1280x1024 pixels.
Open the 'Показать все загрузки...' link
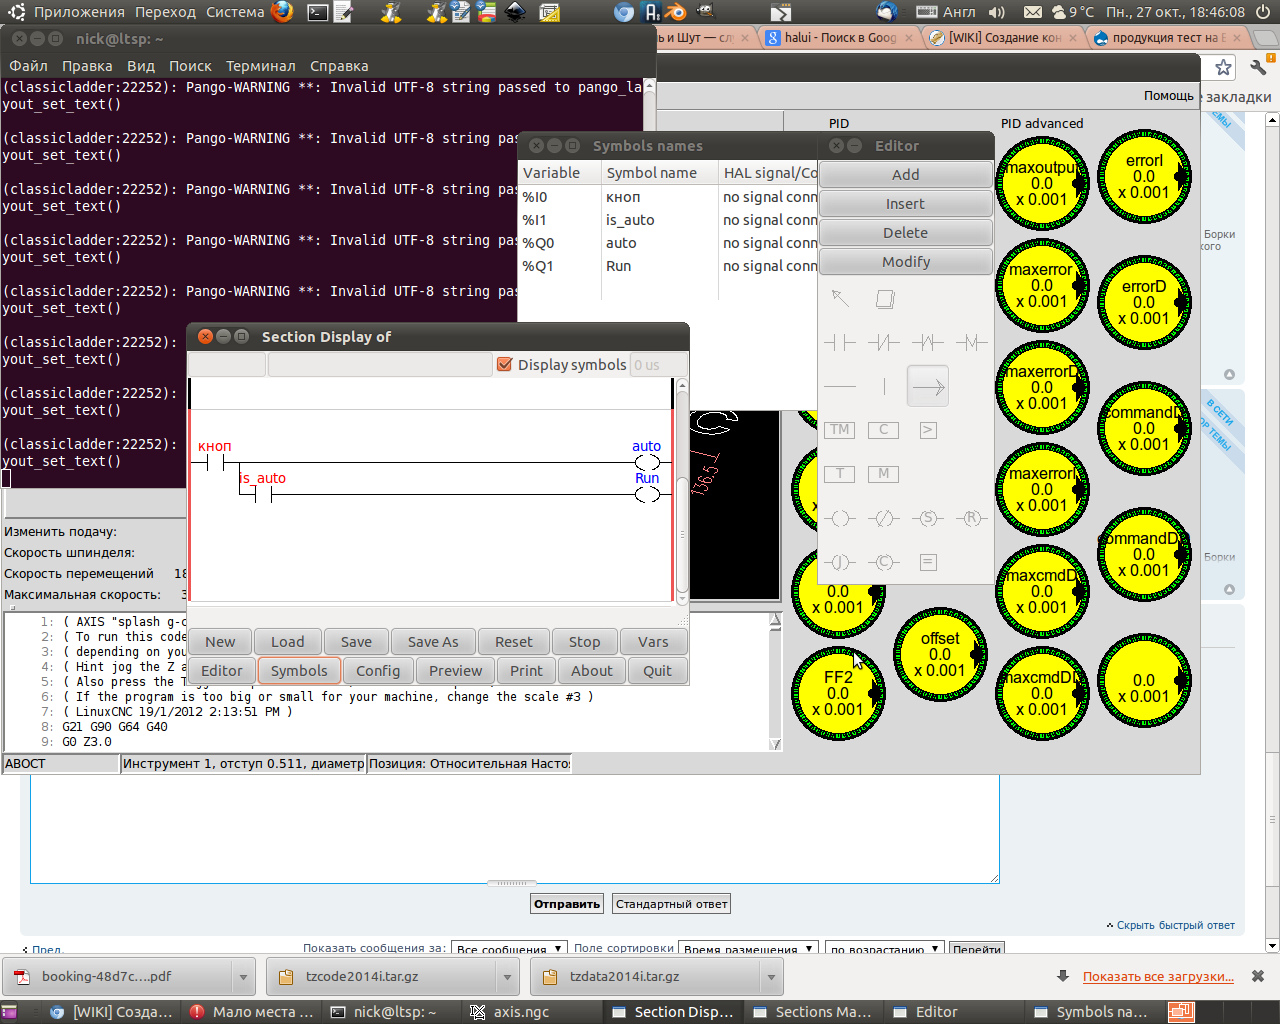pyautogui.click(x=1158, y=977)
